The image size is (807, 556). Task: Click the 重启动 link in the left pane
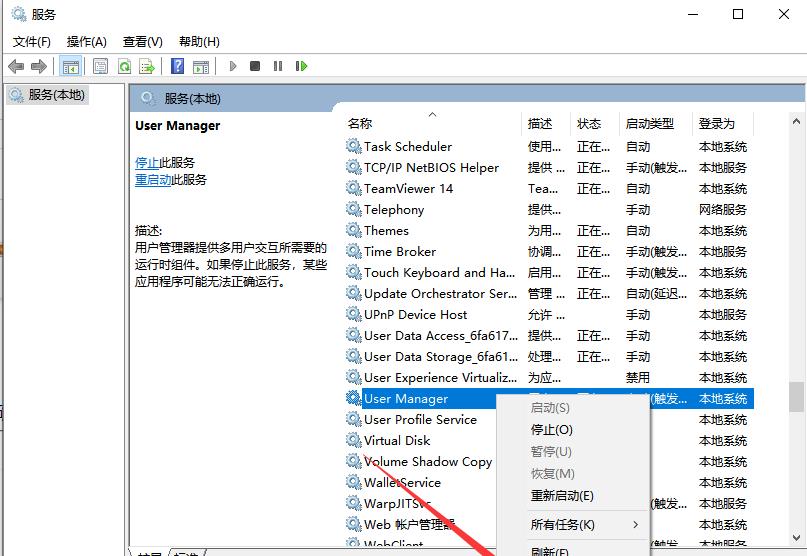(x=153, y=180)
